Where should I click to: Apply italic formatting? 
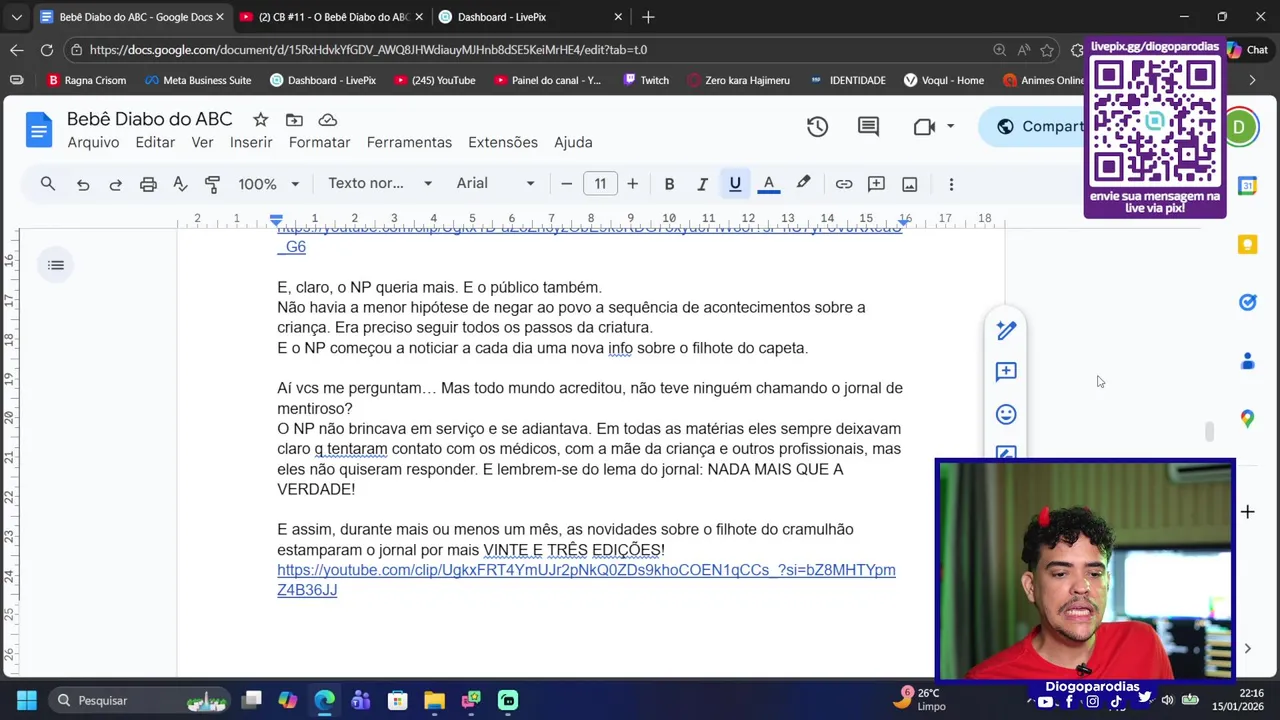point(702,184)
